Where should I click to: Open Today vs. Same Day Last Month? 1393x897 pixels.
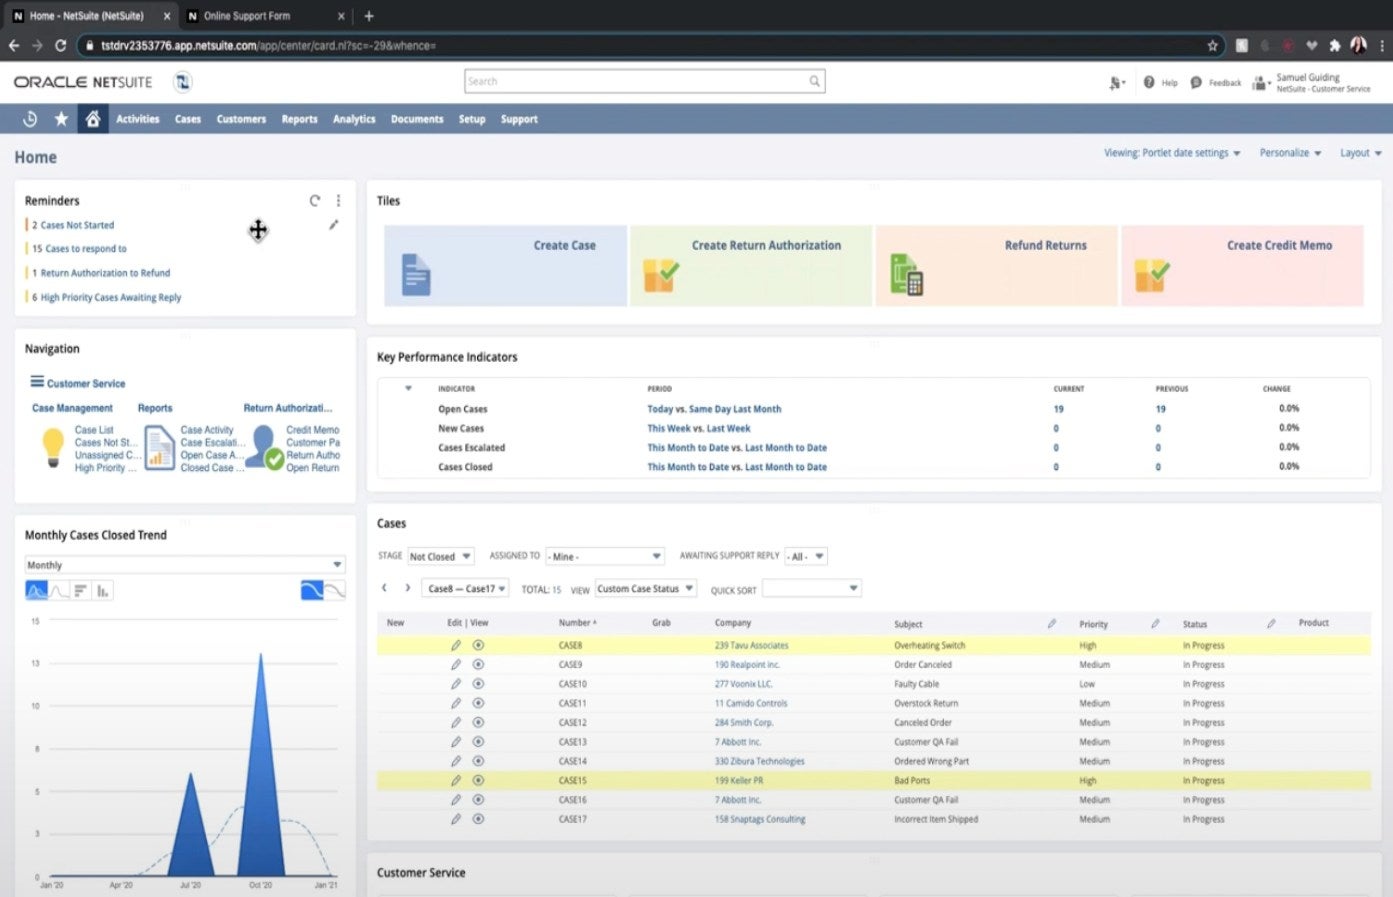click(x=714, y=409)
